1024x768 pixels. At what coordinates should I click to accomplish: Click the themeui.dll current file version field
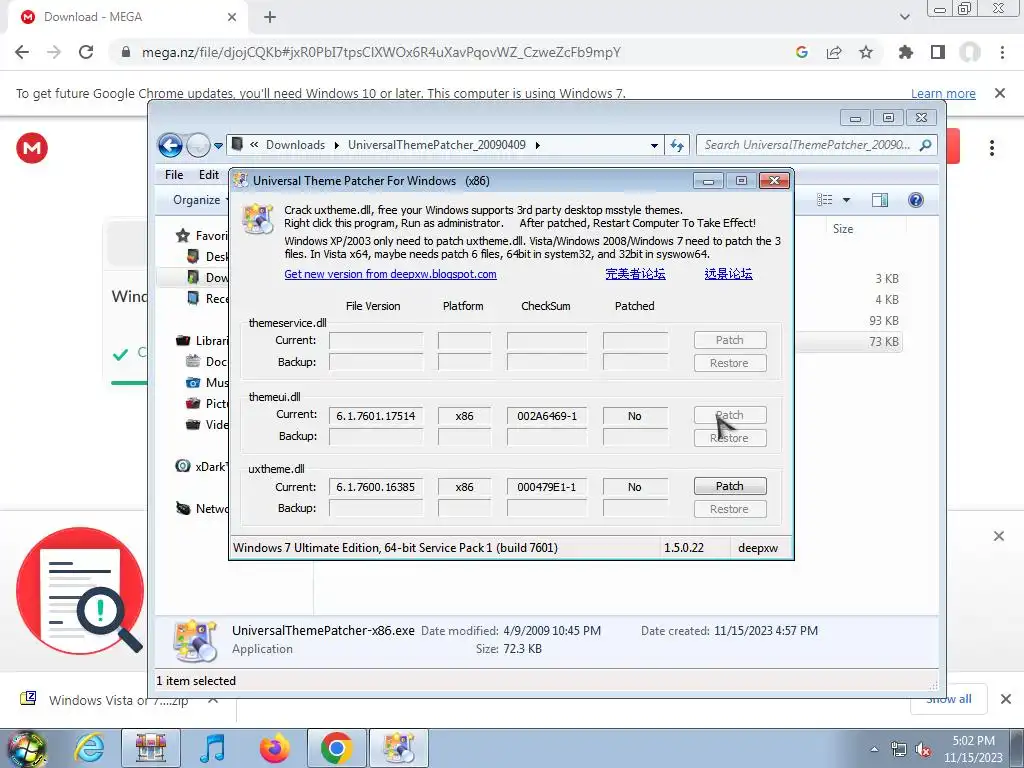pyautogui.click(x=376, y=416)
